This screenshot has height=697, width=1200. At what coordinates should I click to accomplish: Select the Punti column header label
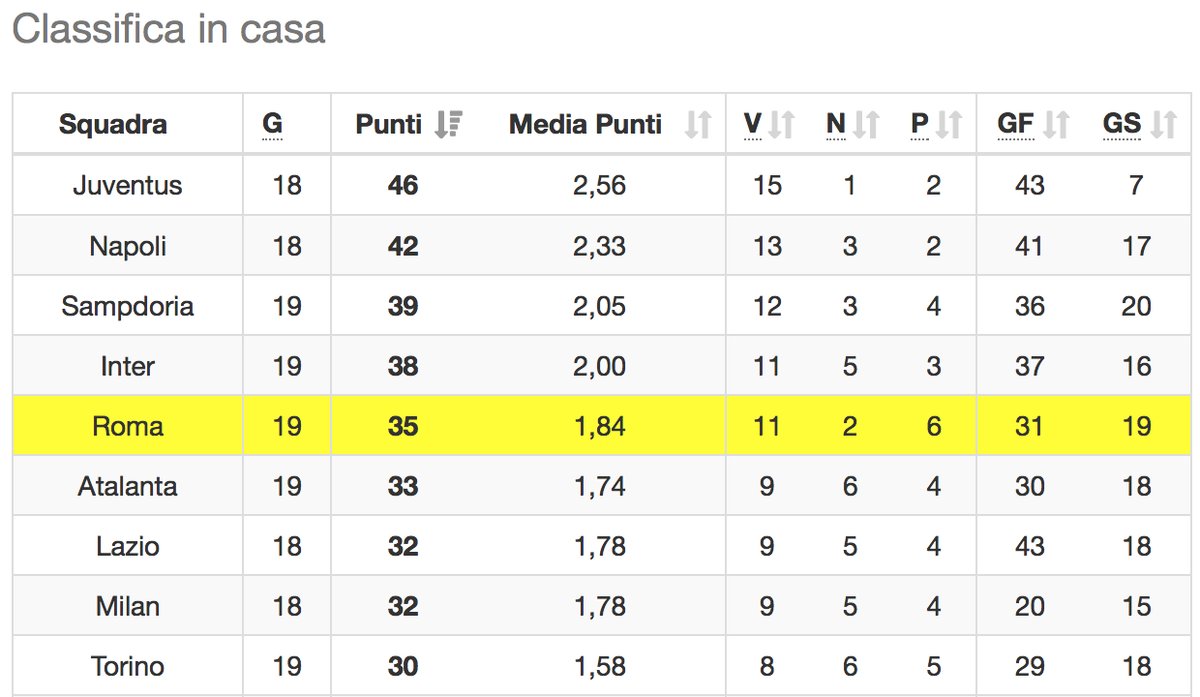coord(389,124)
